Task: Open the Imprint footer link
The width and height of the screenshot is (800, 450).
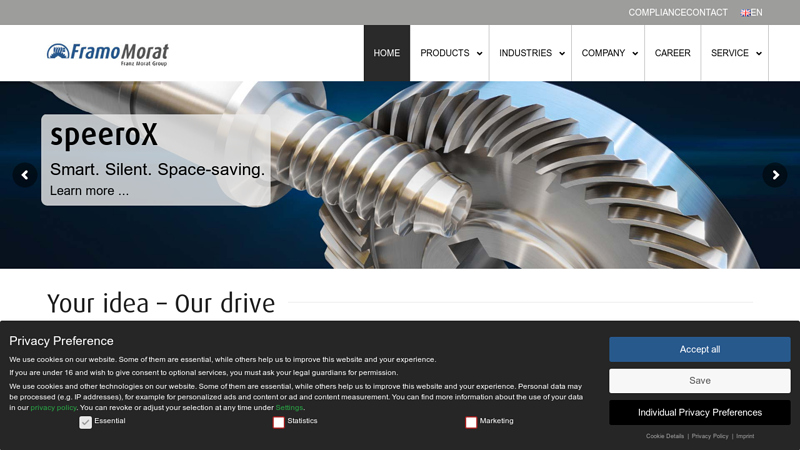Action: [x=745, y=436]
